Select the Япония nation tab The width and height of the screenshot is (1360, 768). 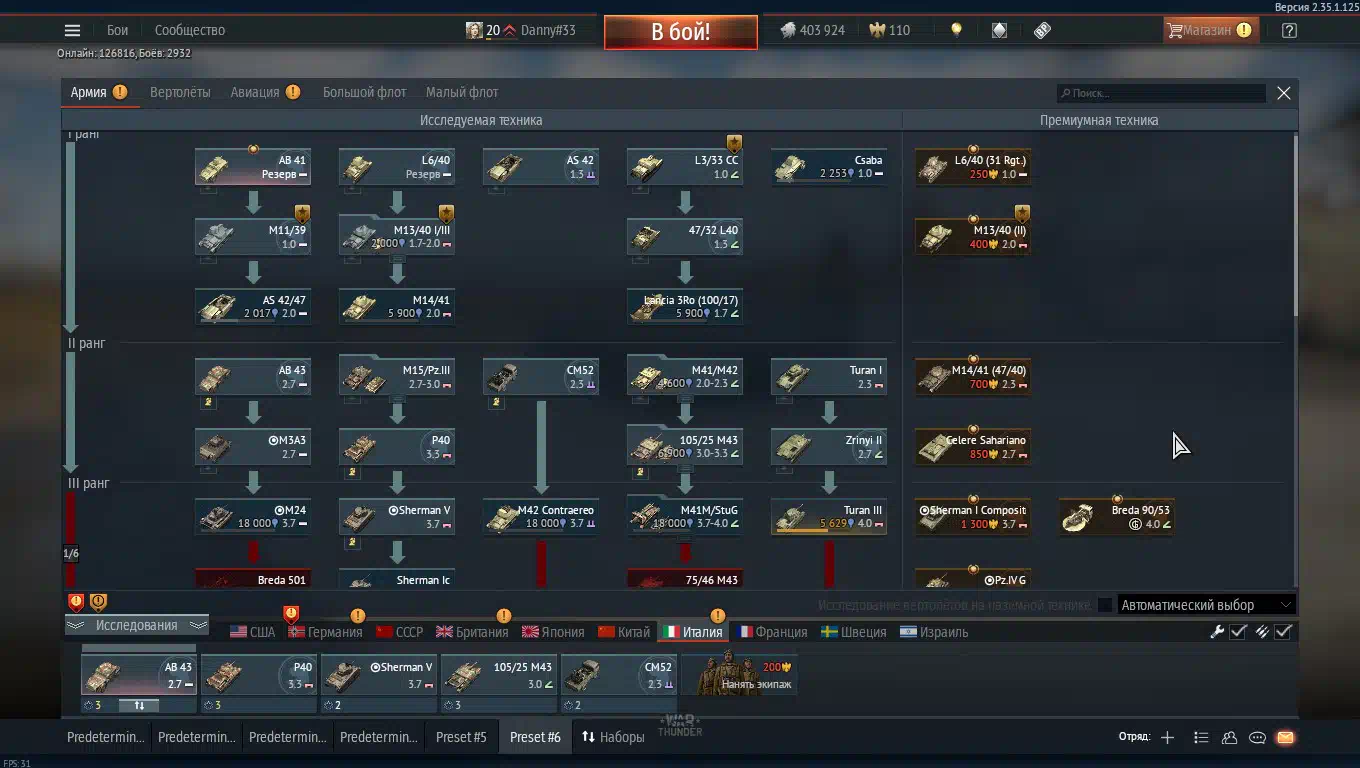tap(553, 632)
